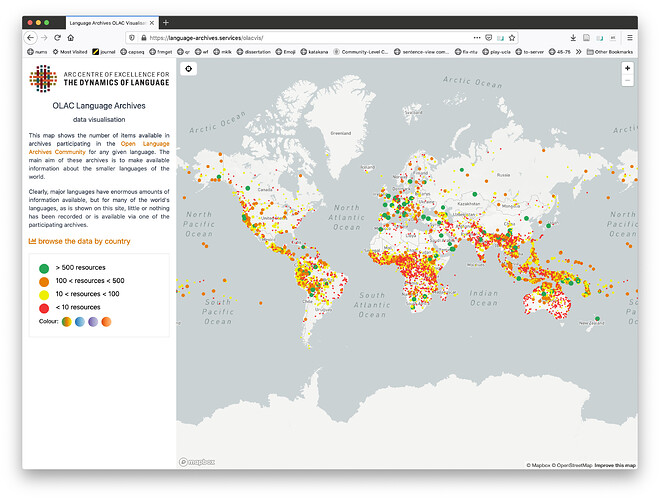Select the Language Archives OLAC Visualisation tab
This screenshot has width=661, height=500.
tap(112, 23)
